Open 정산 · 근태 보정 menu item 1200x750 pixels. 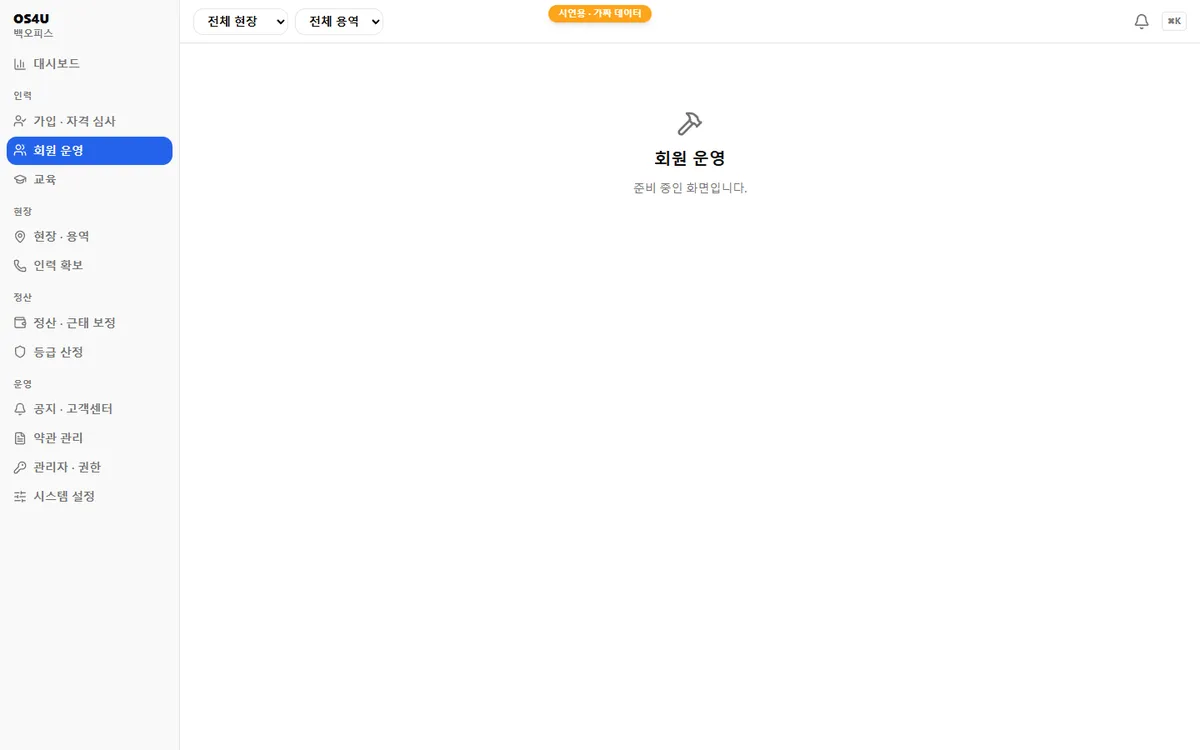(90, 323)
